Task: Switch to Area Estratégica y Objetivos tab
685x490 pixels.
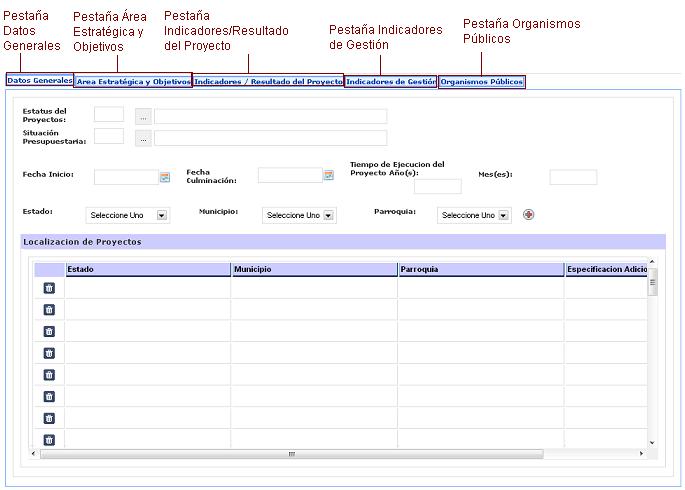Action: click(133, 81)
